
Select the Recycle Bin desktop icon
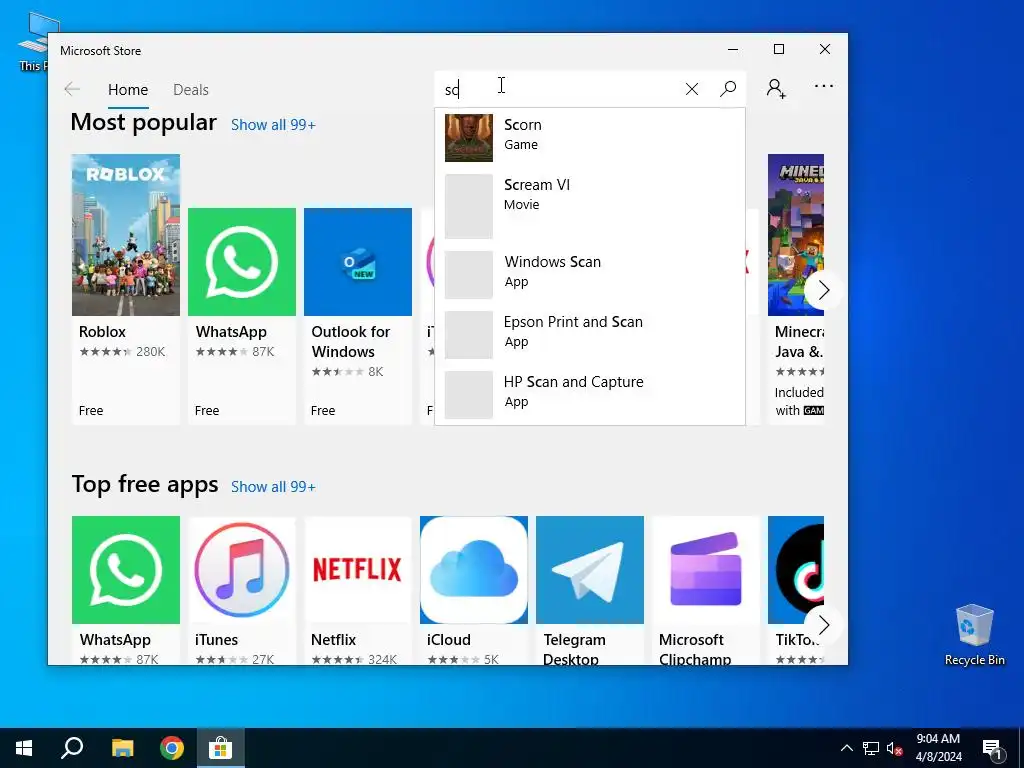coord(974,634)
